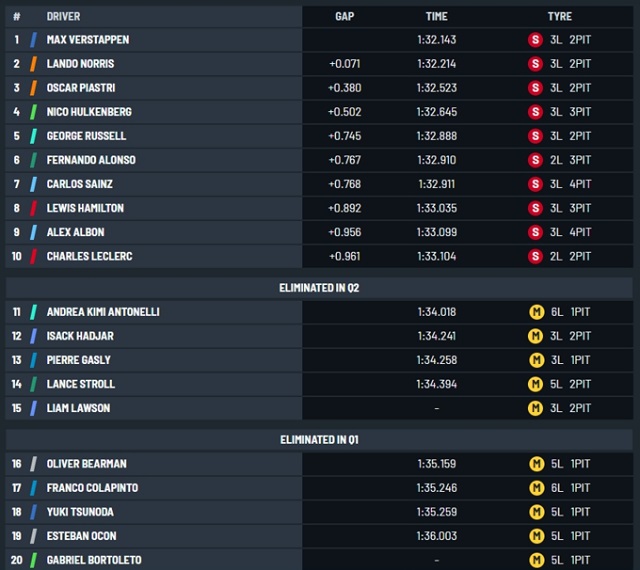Click Franco Colapinto's lap time 1:35.246

(436, 488)
